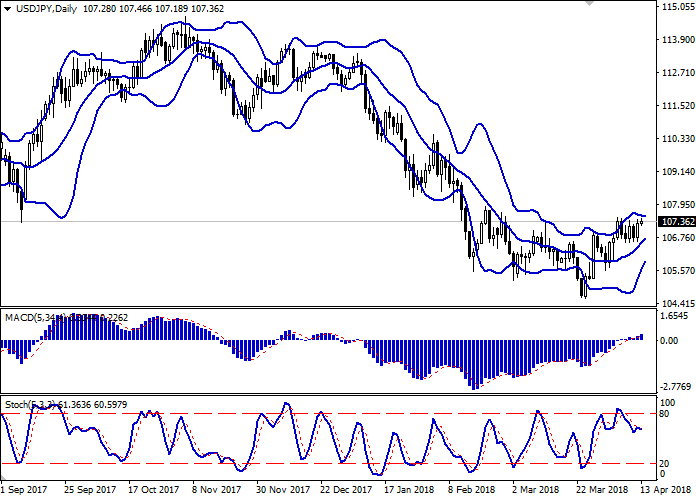The width and height of the screenshot is (696, 500).
Task: Select price level 115.055 on the scale
Action: point(678,7)
